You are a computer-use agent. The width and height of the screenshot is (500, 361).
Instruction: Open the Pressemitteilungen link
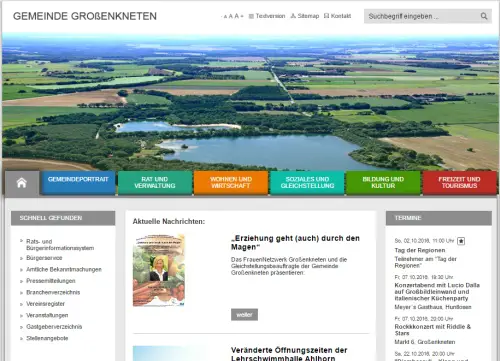[51, 281]
